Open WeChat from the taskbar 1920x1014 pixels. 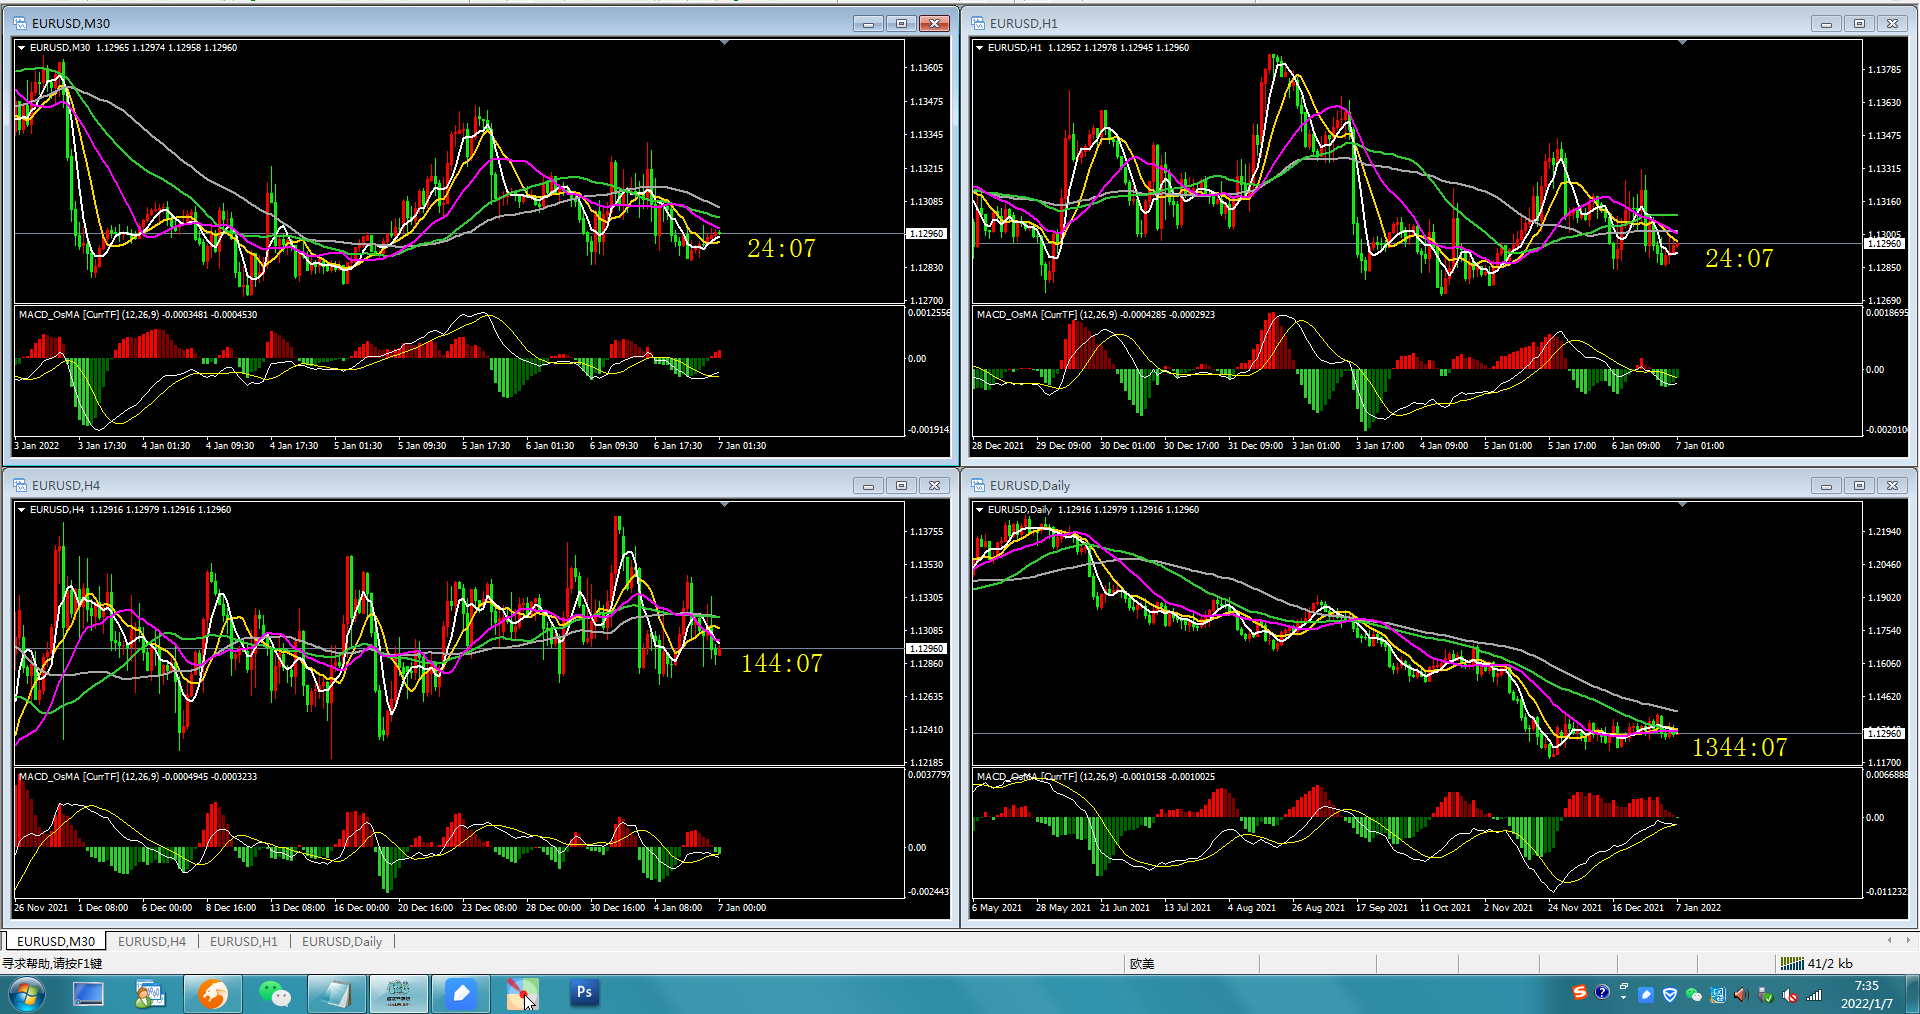[x=274, y=993]
